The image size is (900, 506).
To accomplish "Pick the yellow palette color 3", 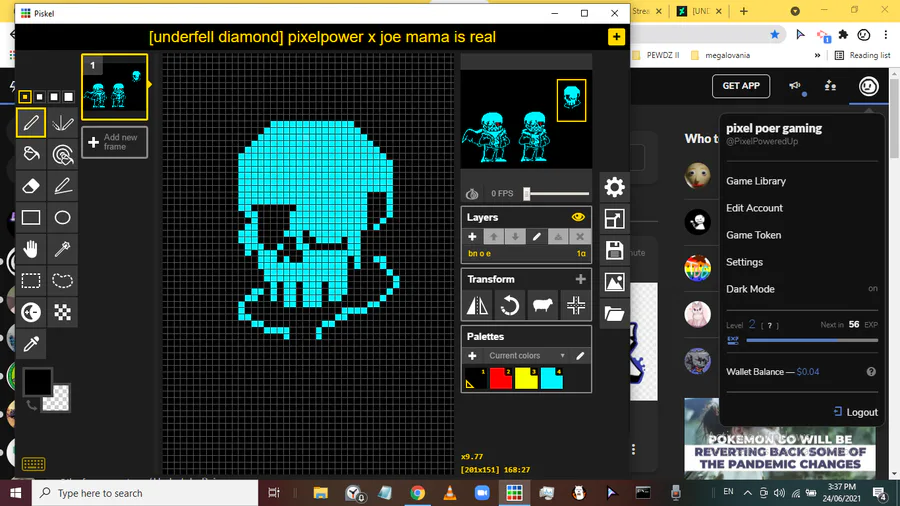I will tap(526, 379).
